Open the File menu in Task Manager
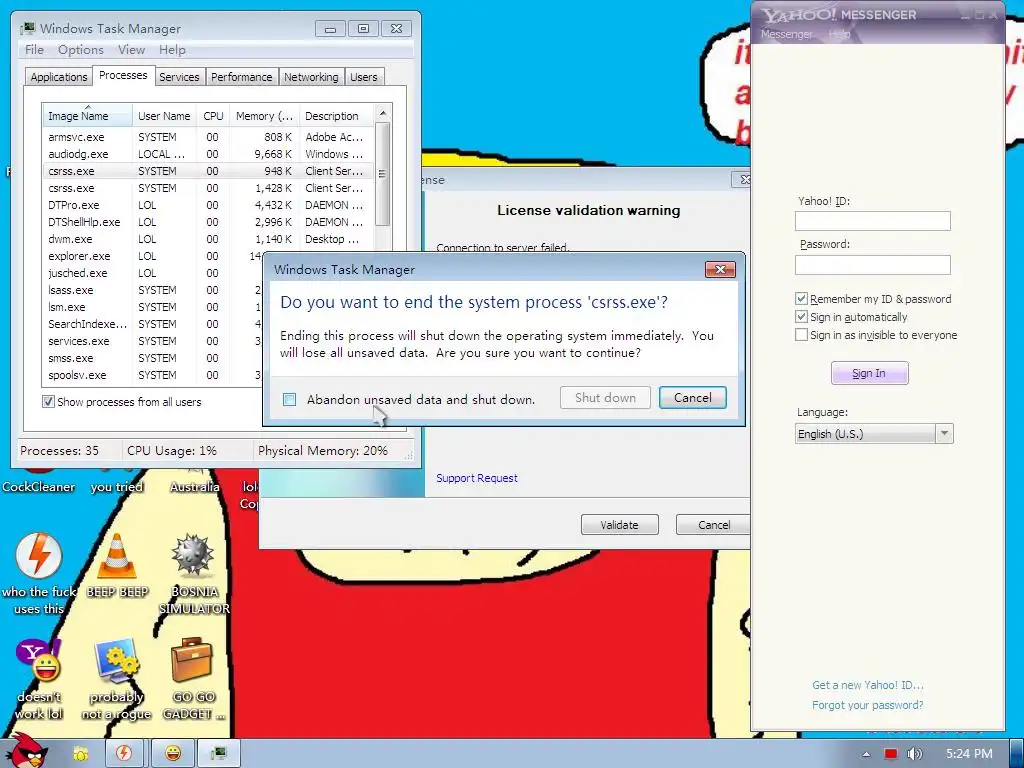This screenshot has height=768, width=1024. 34,50
